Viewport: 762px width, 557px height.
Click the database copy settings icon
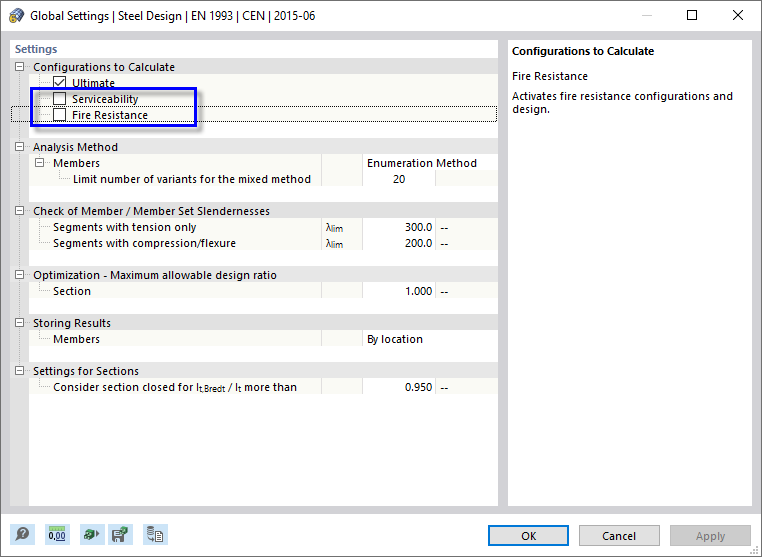pyautogui.click(x=156, y=535)
